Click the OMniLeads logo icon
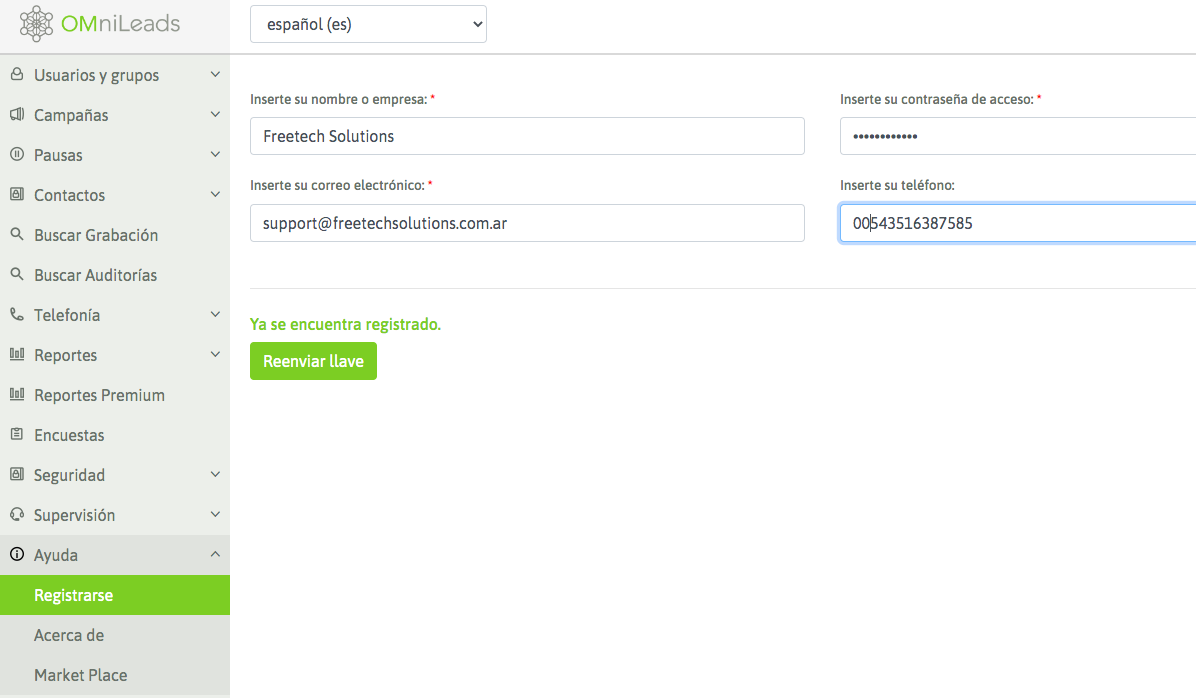Image resolution: width=1196 pixels, height=698 pixels. [37, 24]
